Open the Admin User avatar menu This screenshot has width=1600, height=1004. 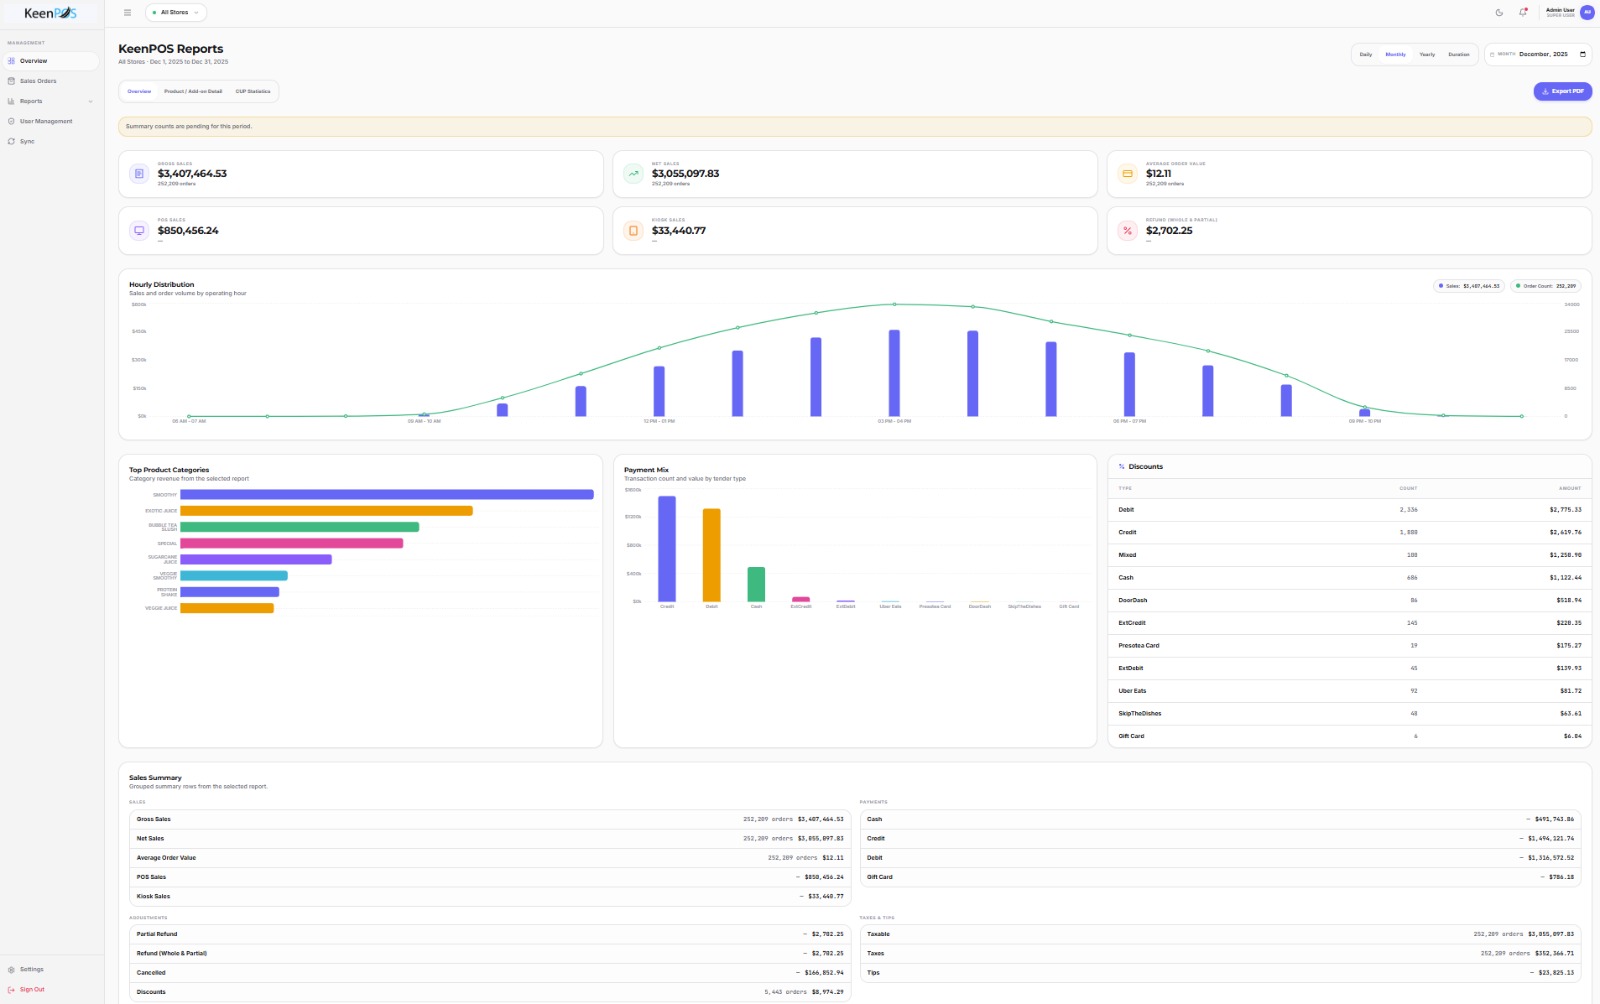click(x=1587, y=13)
